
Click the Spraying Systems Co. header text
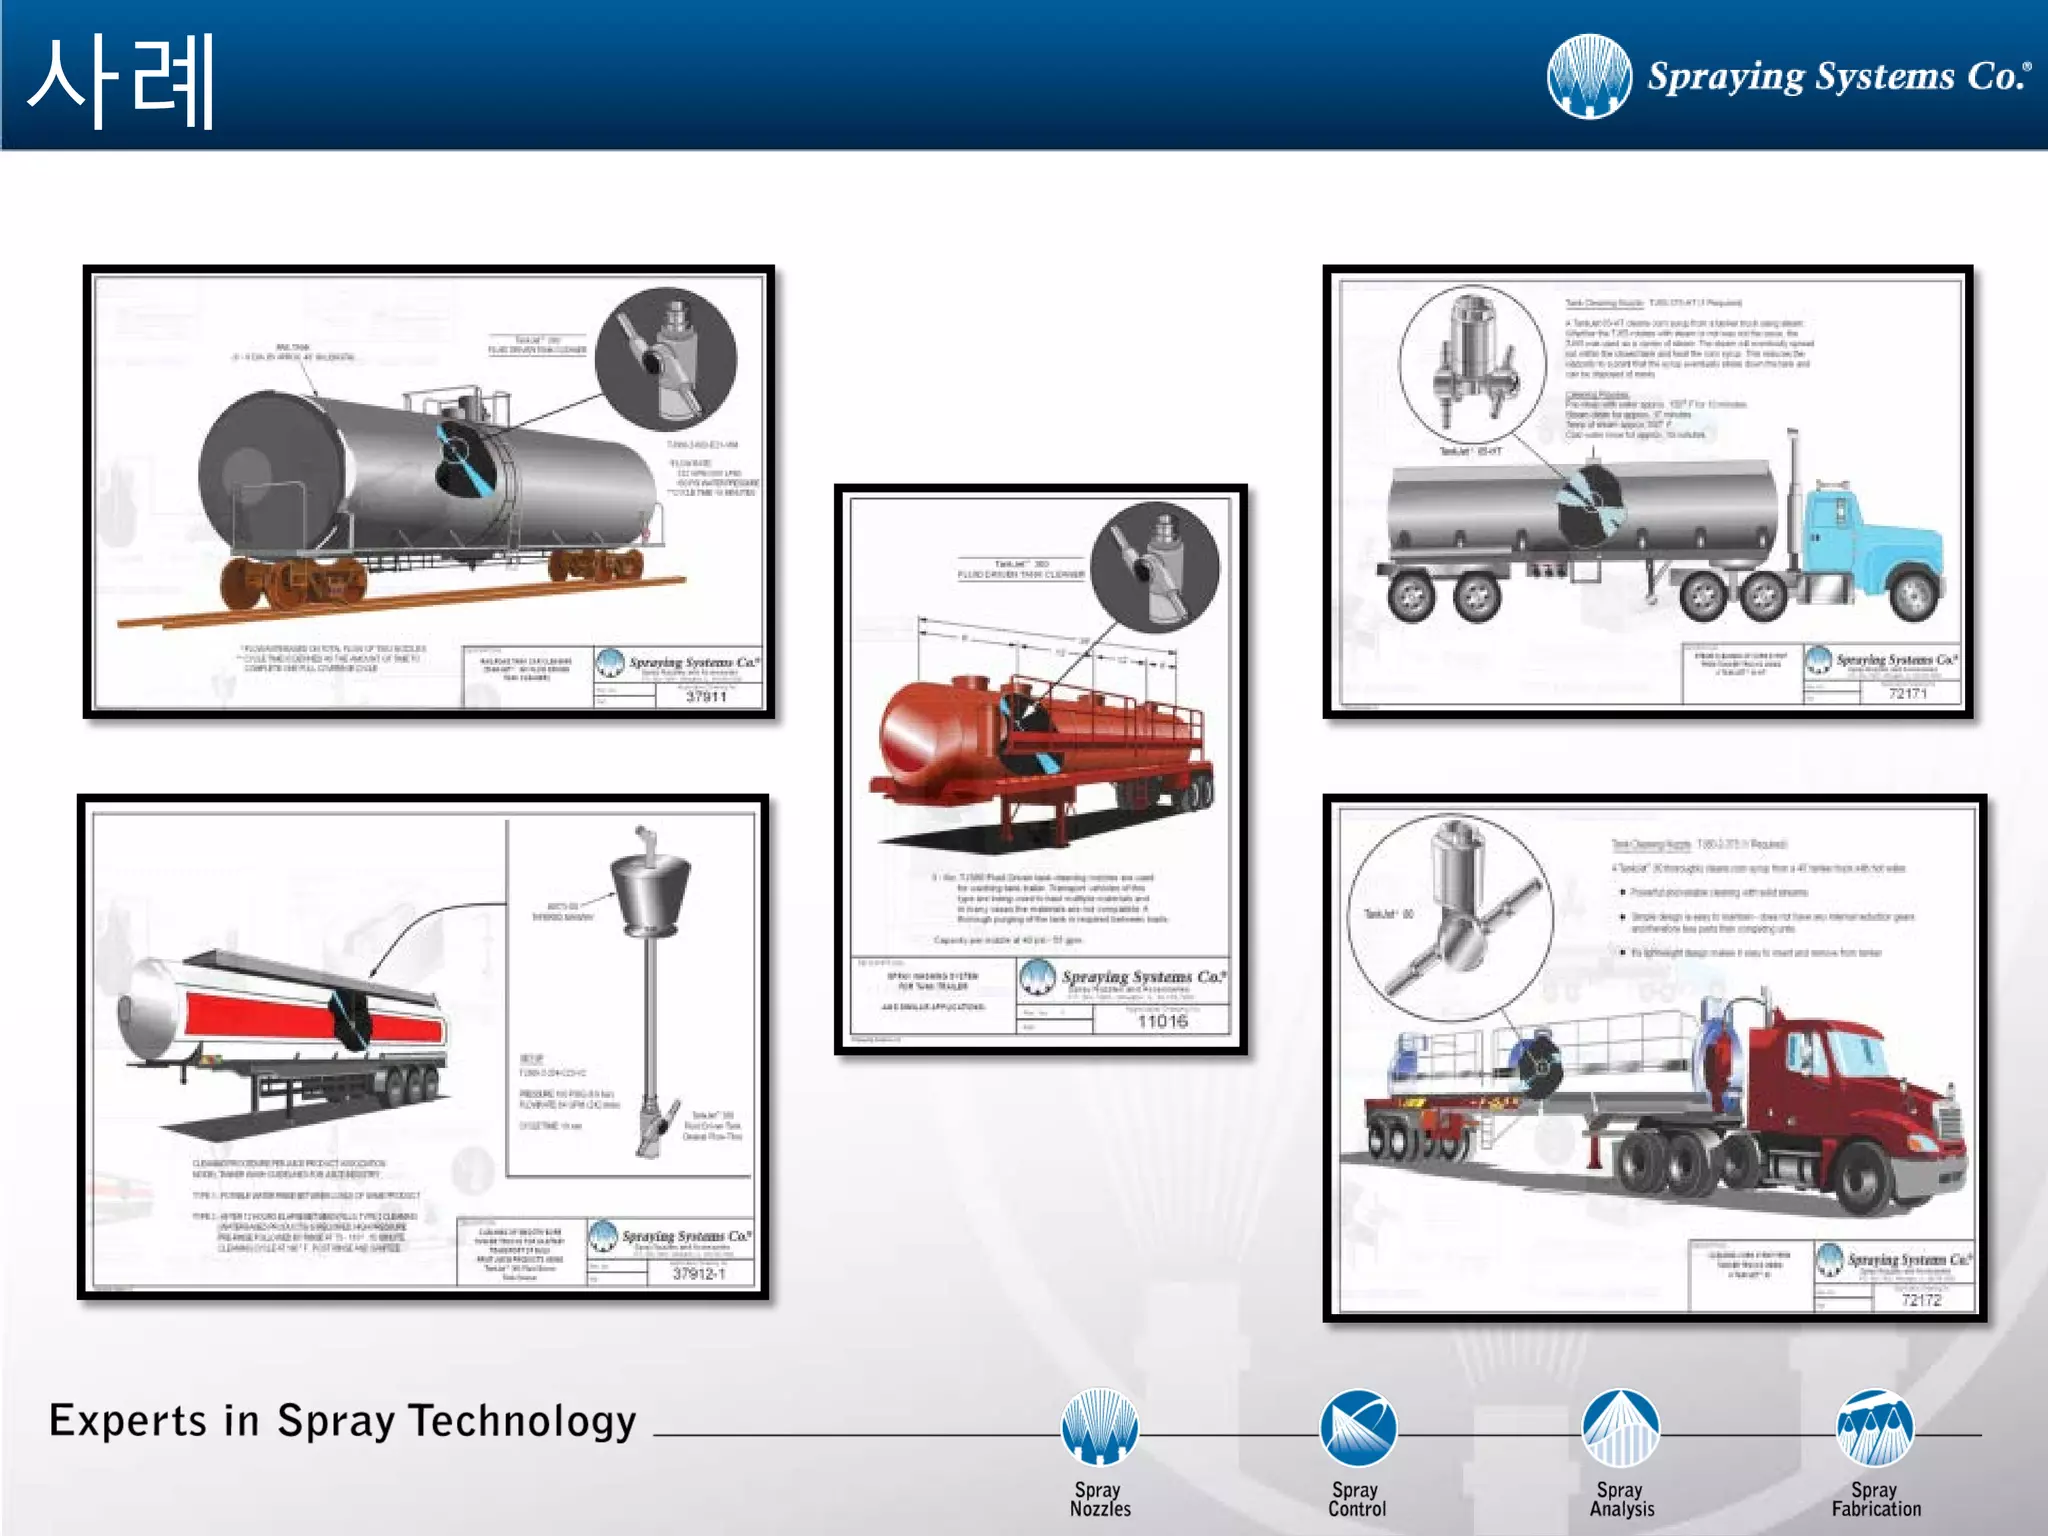tap(1838, 76)
